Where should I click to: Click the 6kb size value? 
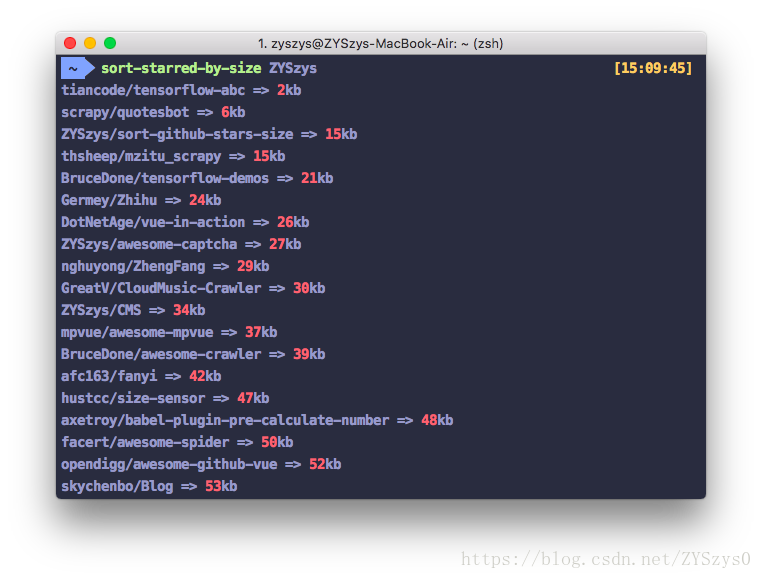pyautogui.click(x=233, y=112)
